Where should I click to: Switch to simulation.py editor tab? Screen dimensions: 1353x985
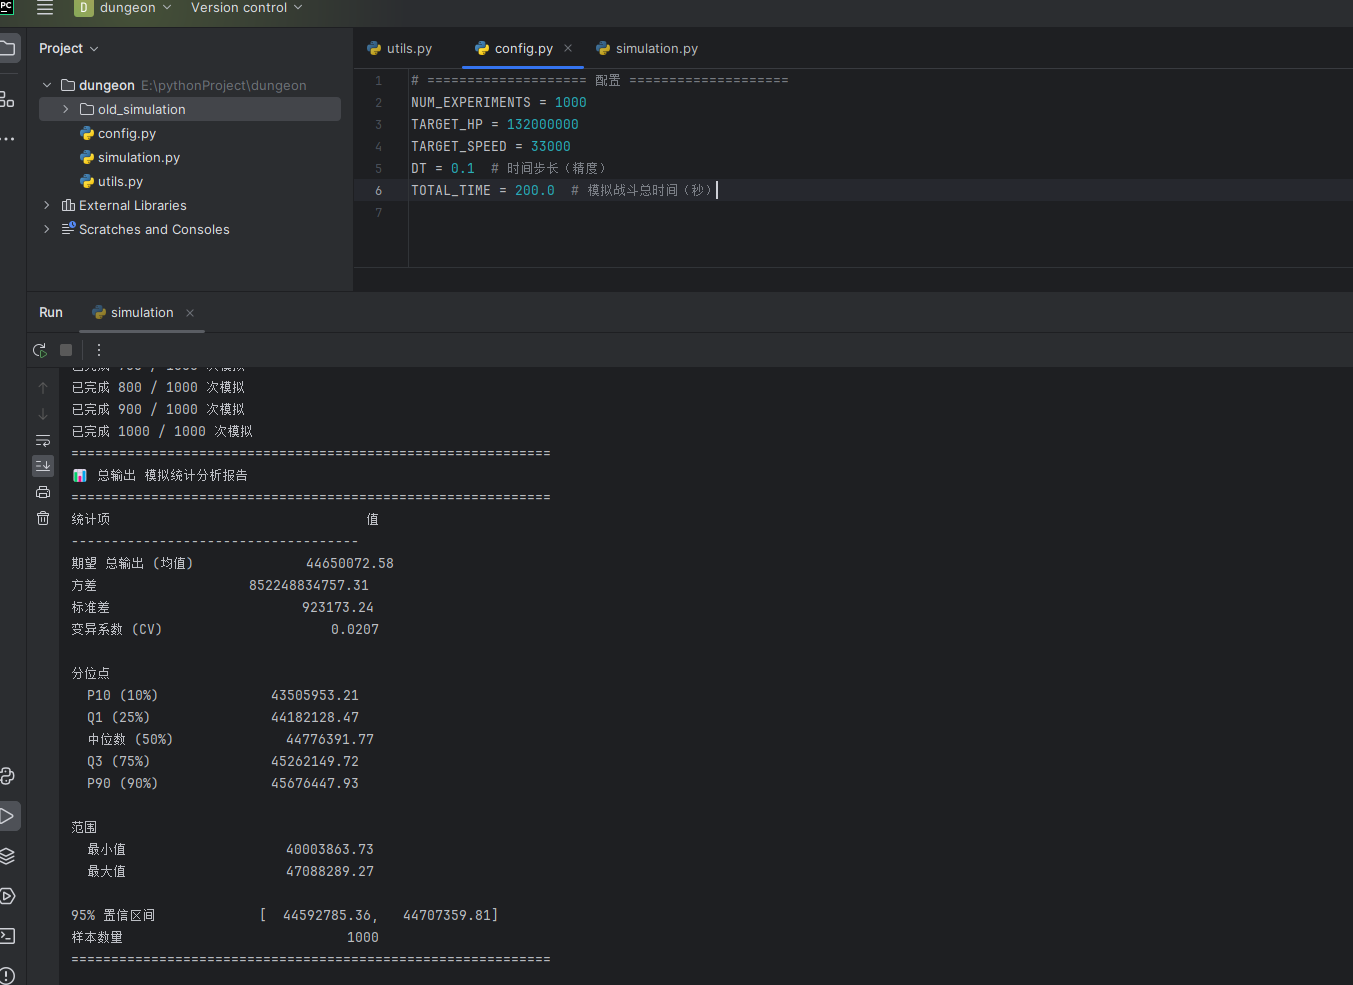pos(647,48)
